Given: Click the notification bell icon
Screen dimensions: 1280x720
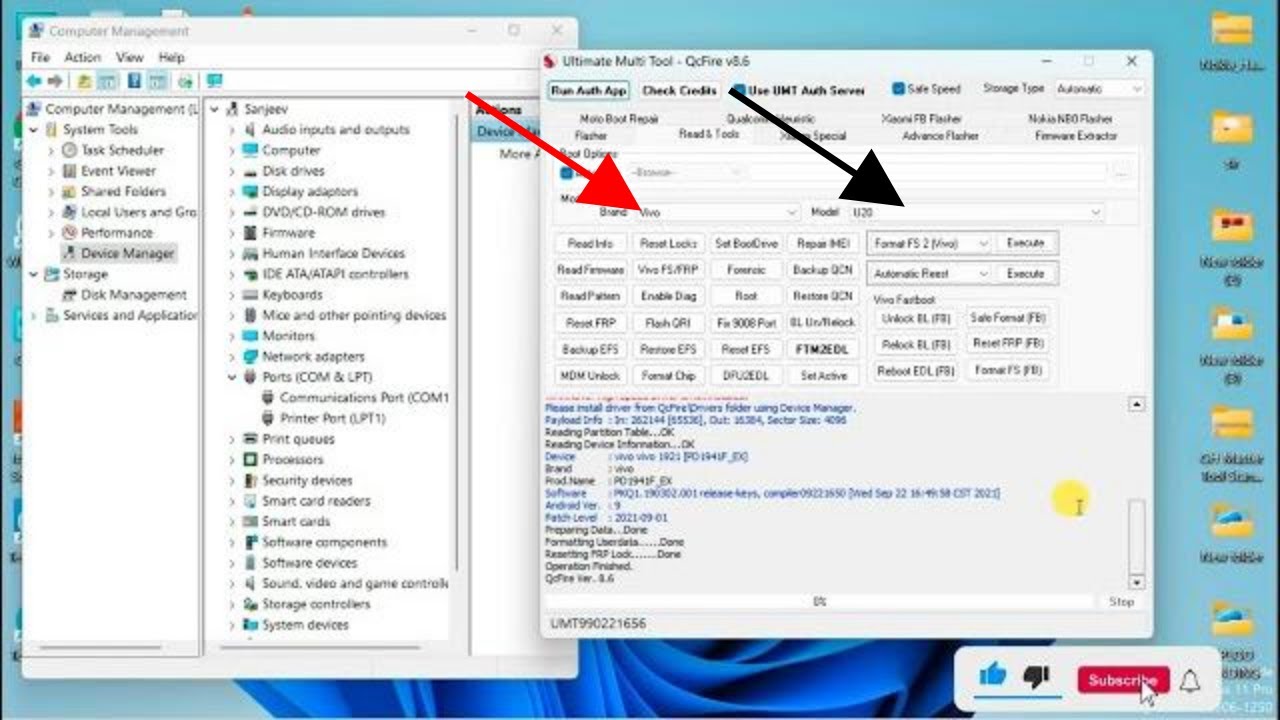Looking at the screenshot, I should 1190,682.
